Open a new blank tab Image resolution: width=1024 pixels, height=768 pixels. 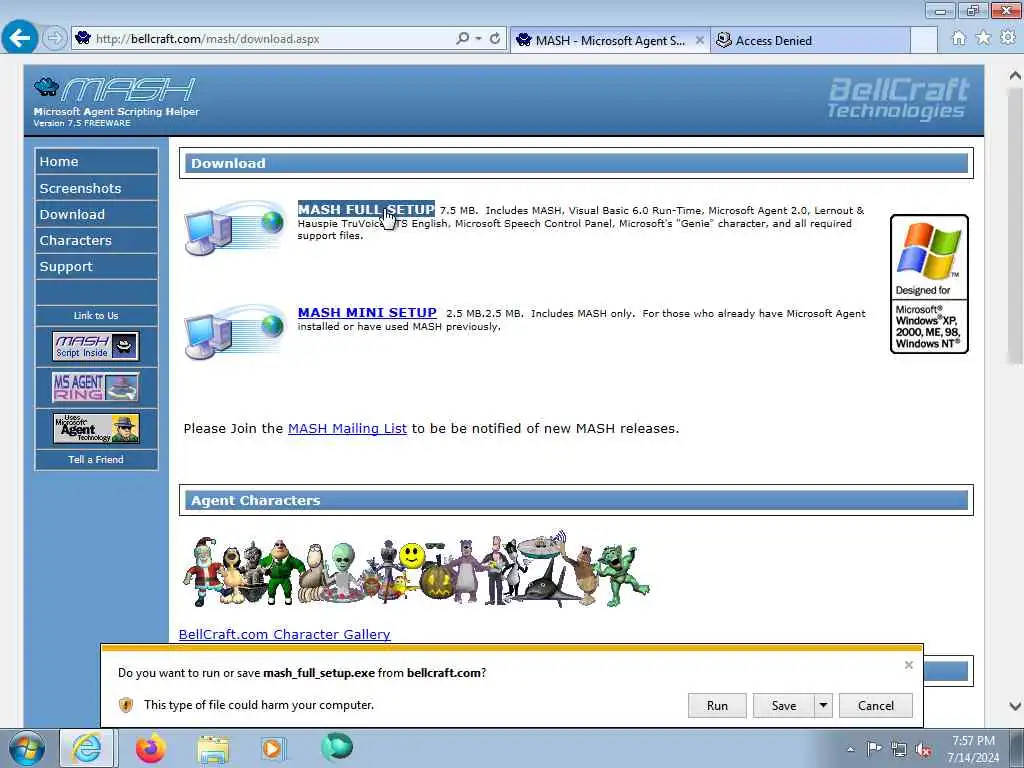[923, 40]
